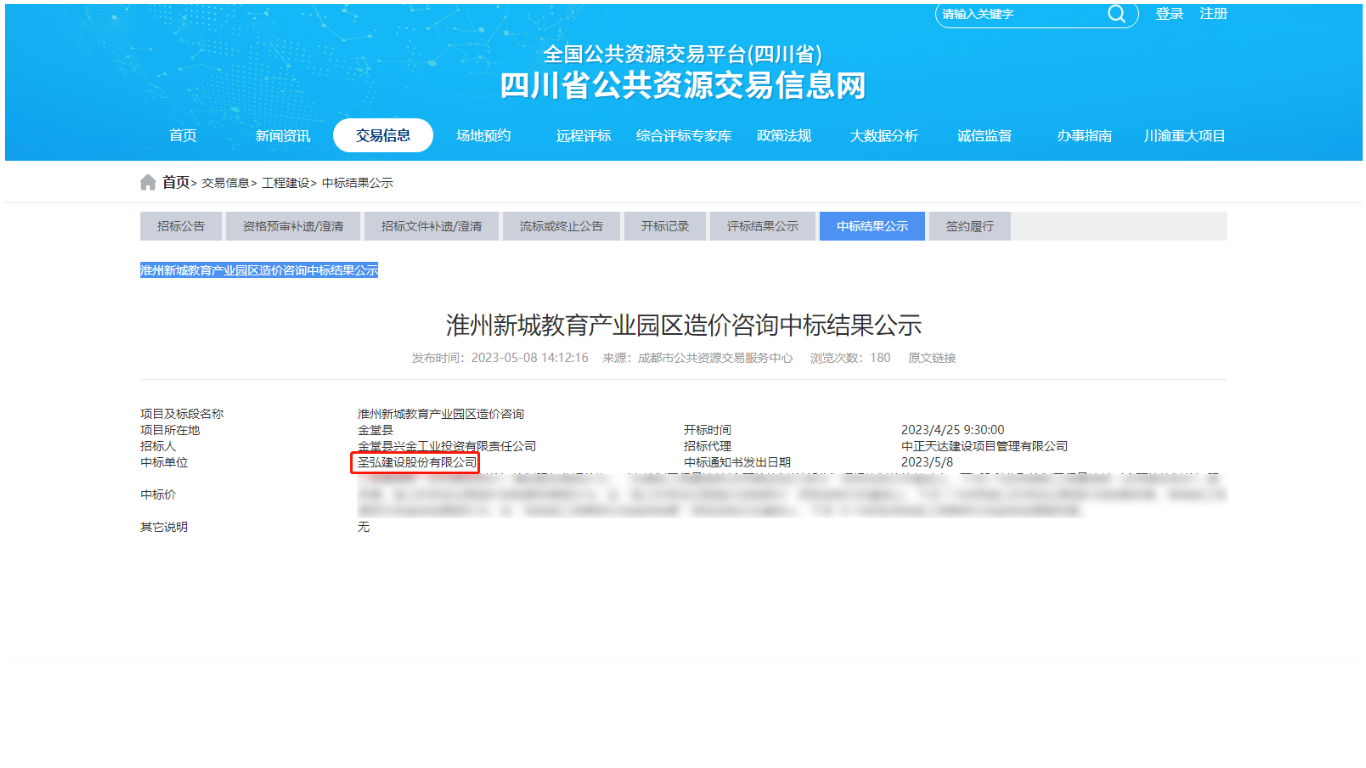Go to 场地预约 in the navigation
The image size is (1366, 768).
[x=484, y=136]
